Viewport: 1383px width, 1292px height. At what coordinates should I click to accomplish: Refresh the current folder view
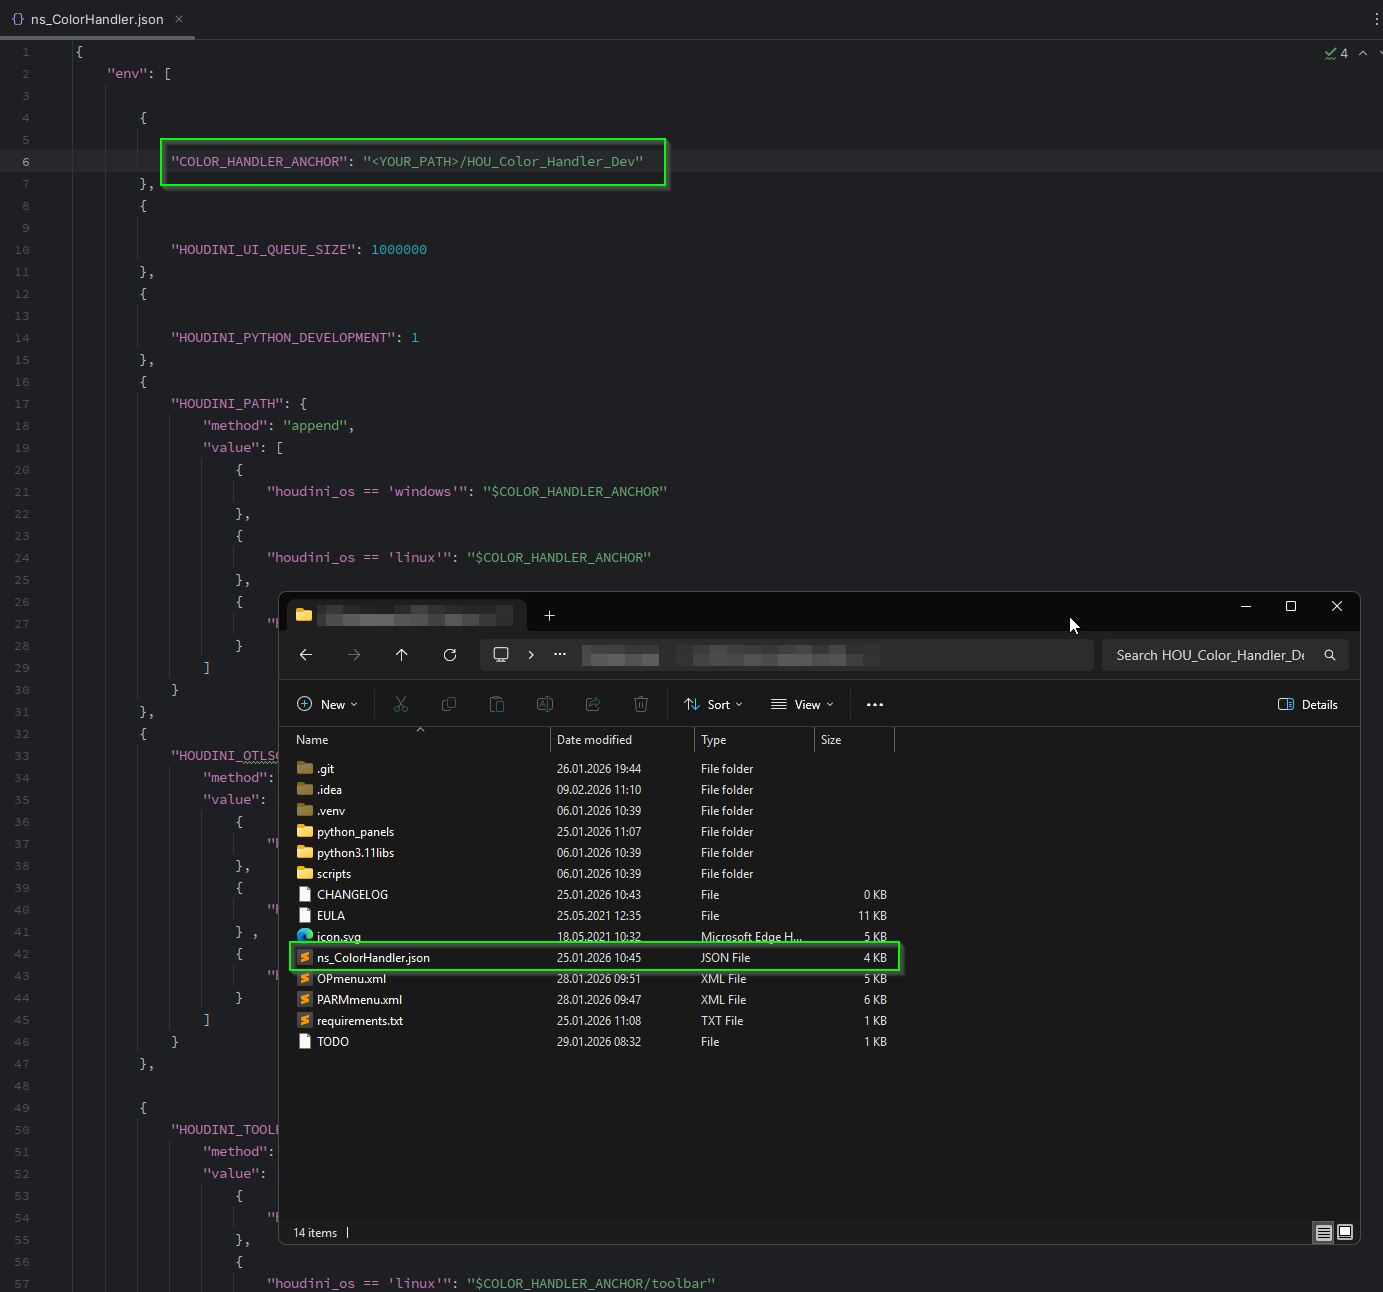[450, 655]
